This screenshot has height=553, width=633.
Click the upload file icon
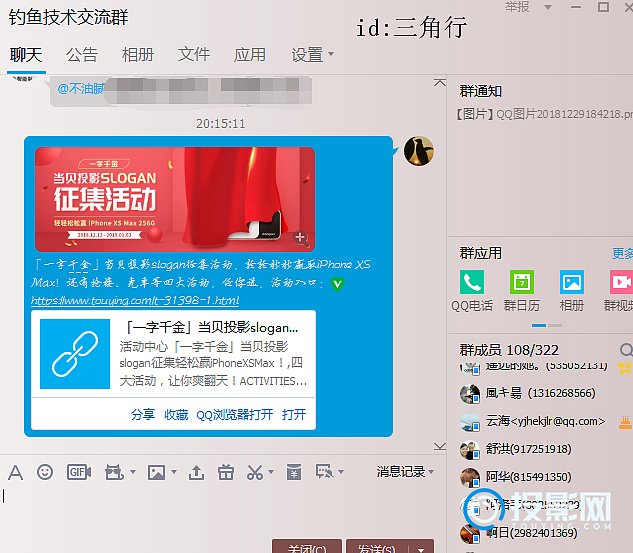click(x=197, y=472)
